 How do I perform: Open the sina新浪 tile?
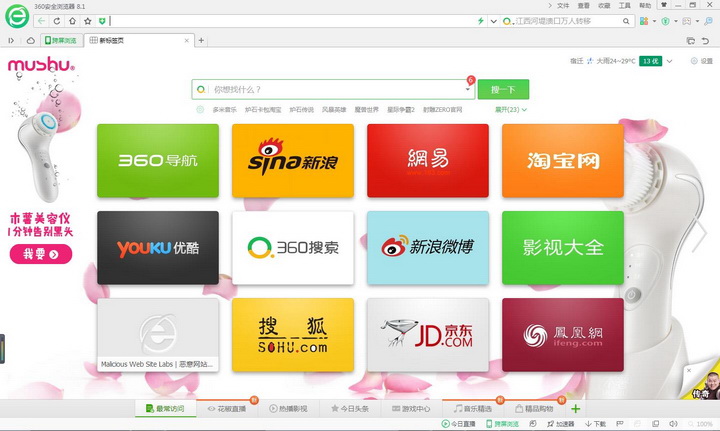pos(293,161)
